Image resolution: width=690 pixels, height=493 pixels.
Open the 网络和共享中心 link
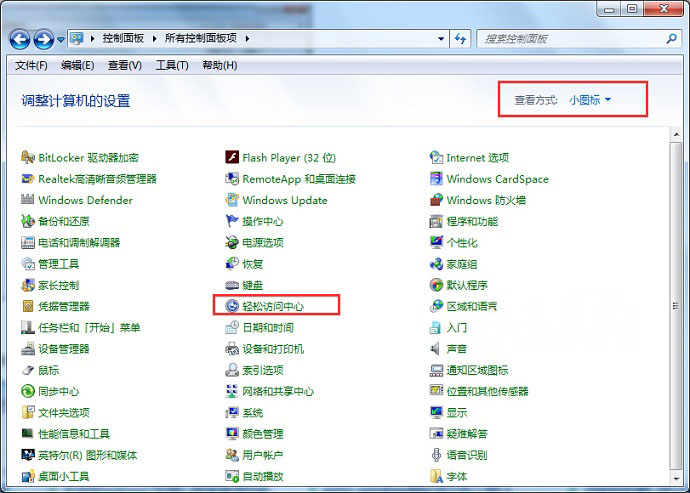pyautogui.click(x=278, y=391)
